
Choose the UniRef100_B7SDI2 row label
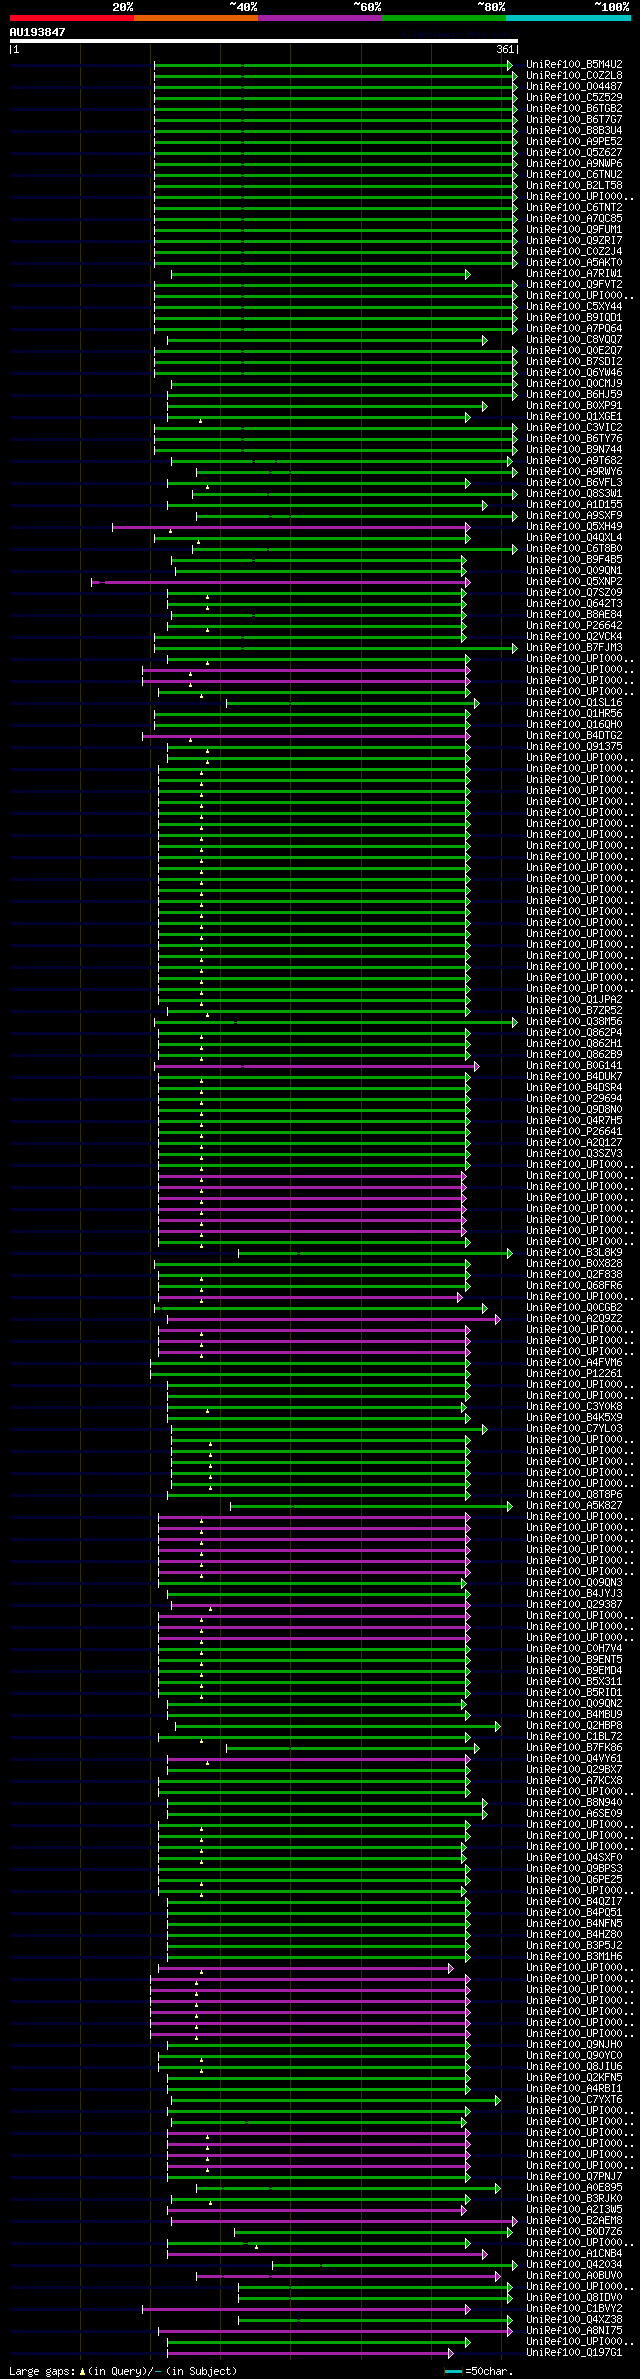(574, 362)
